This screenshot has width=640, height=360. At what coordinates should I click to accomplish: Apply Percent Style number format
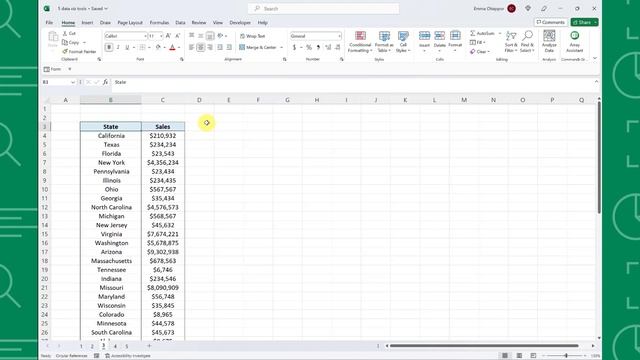309,47
